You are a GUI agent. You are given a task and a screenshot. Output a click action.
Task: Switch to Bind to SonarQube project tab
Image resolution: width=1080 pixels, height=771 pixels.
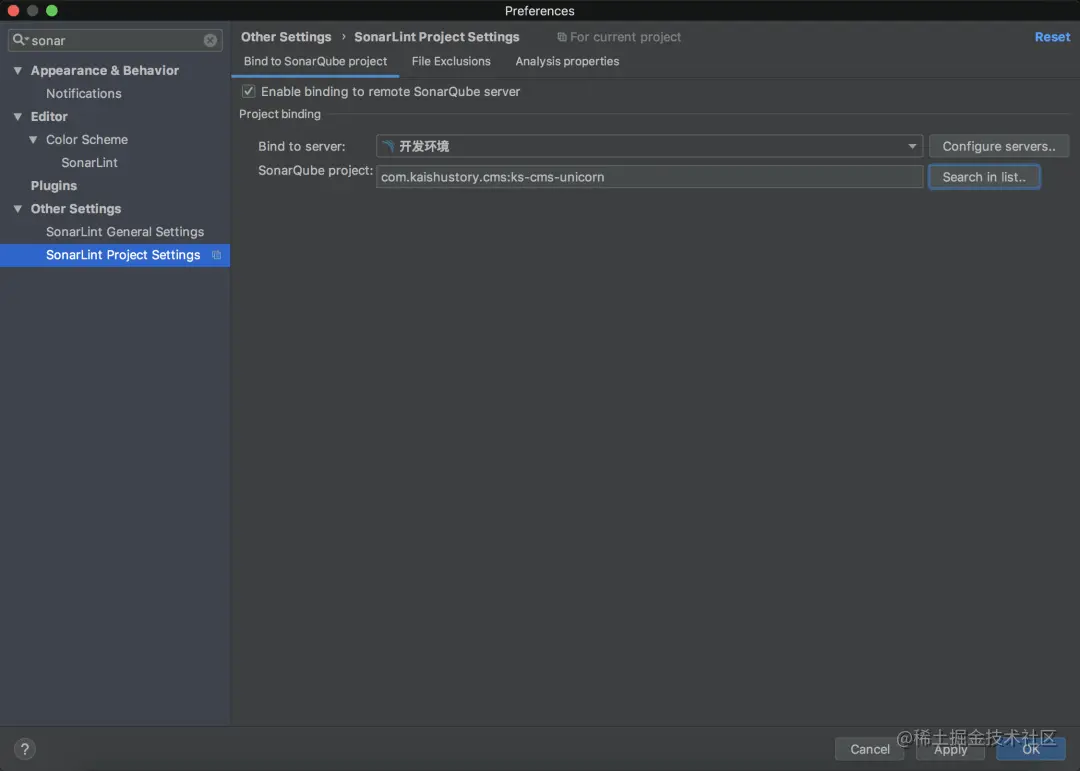point(315,61)
